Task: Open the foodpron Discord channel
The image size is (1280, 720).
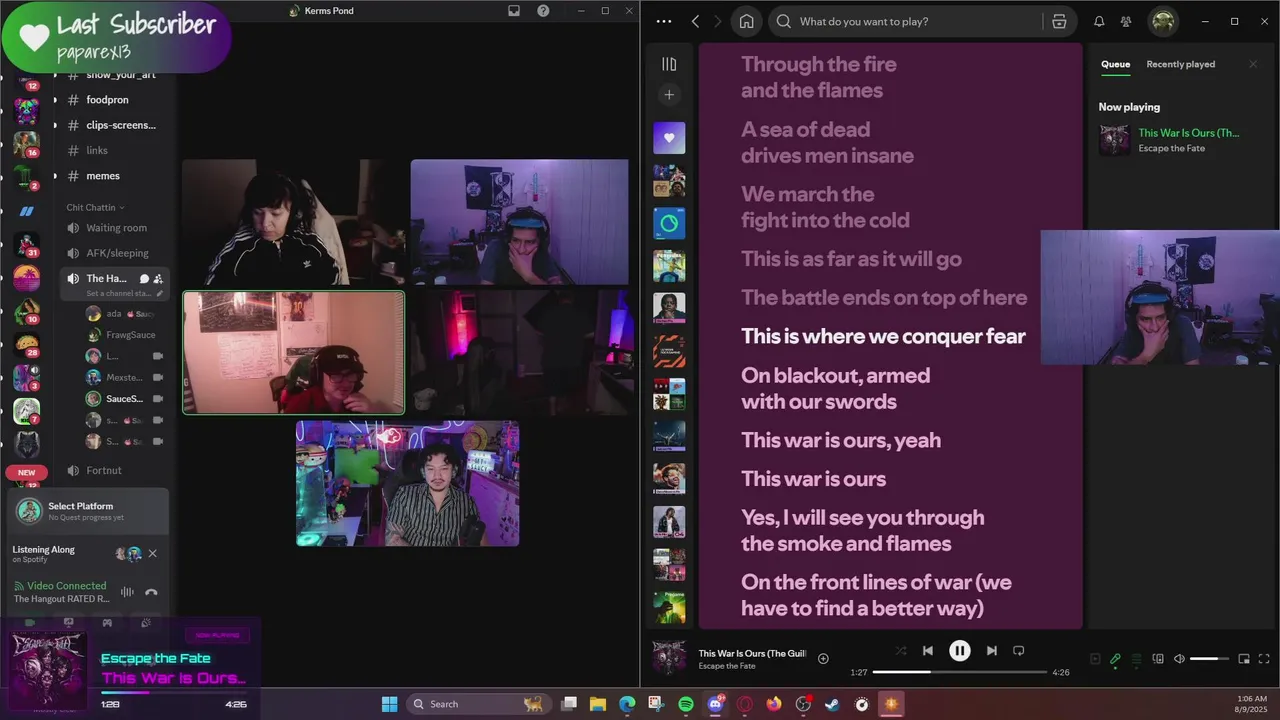Action: click(107, 100)
